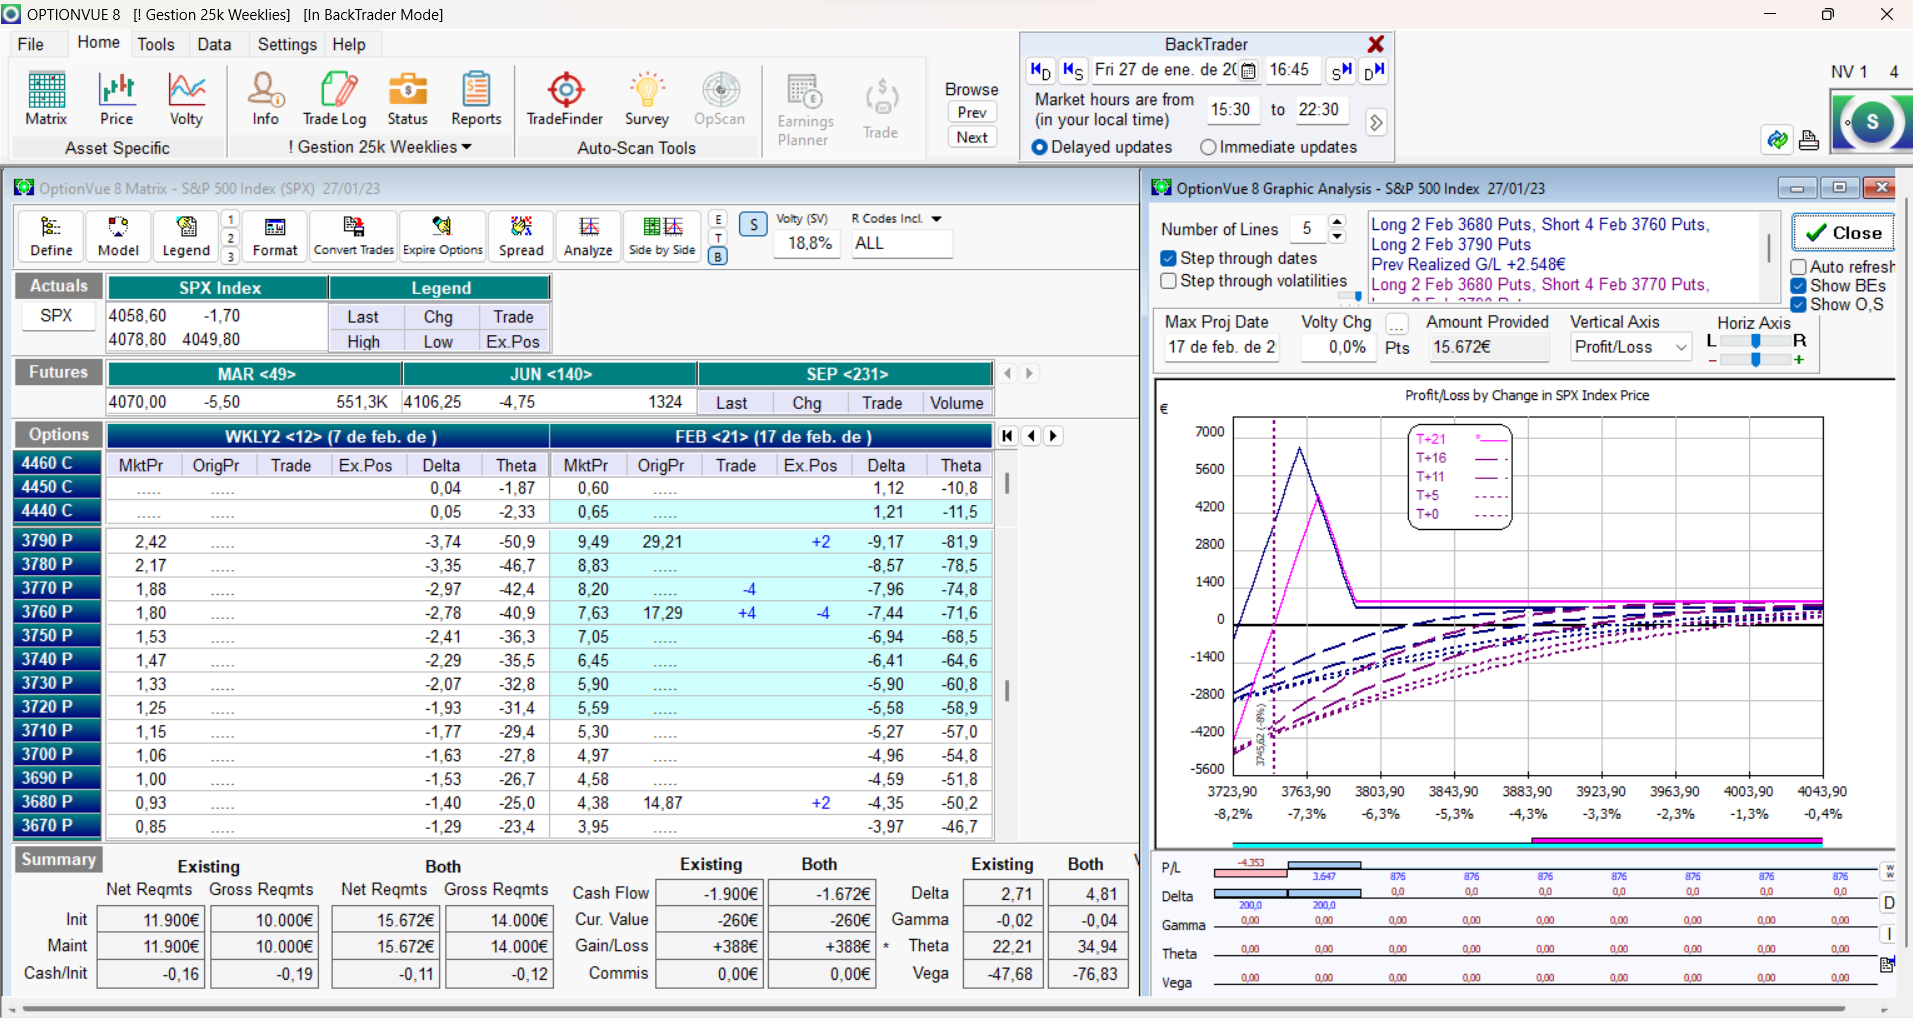The image size is (1913, 1018).
Task: Click Model in Matrix toolbar
Action: 118,237
